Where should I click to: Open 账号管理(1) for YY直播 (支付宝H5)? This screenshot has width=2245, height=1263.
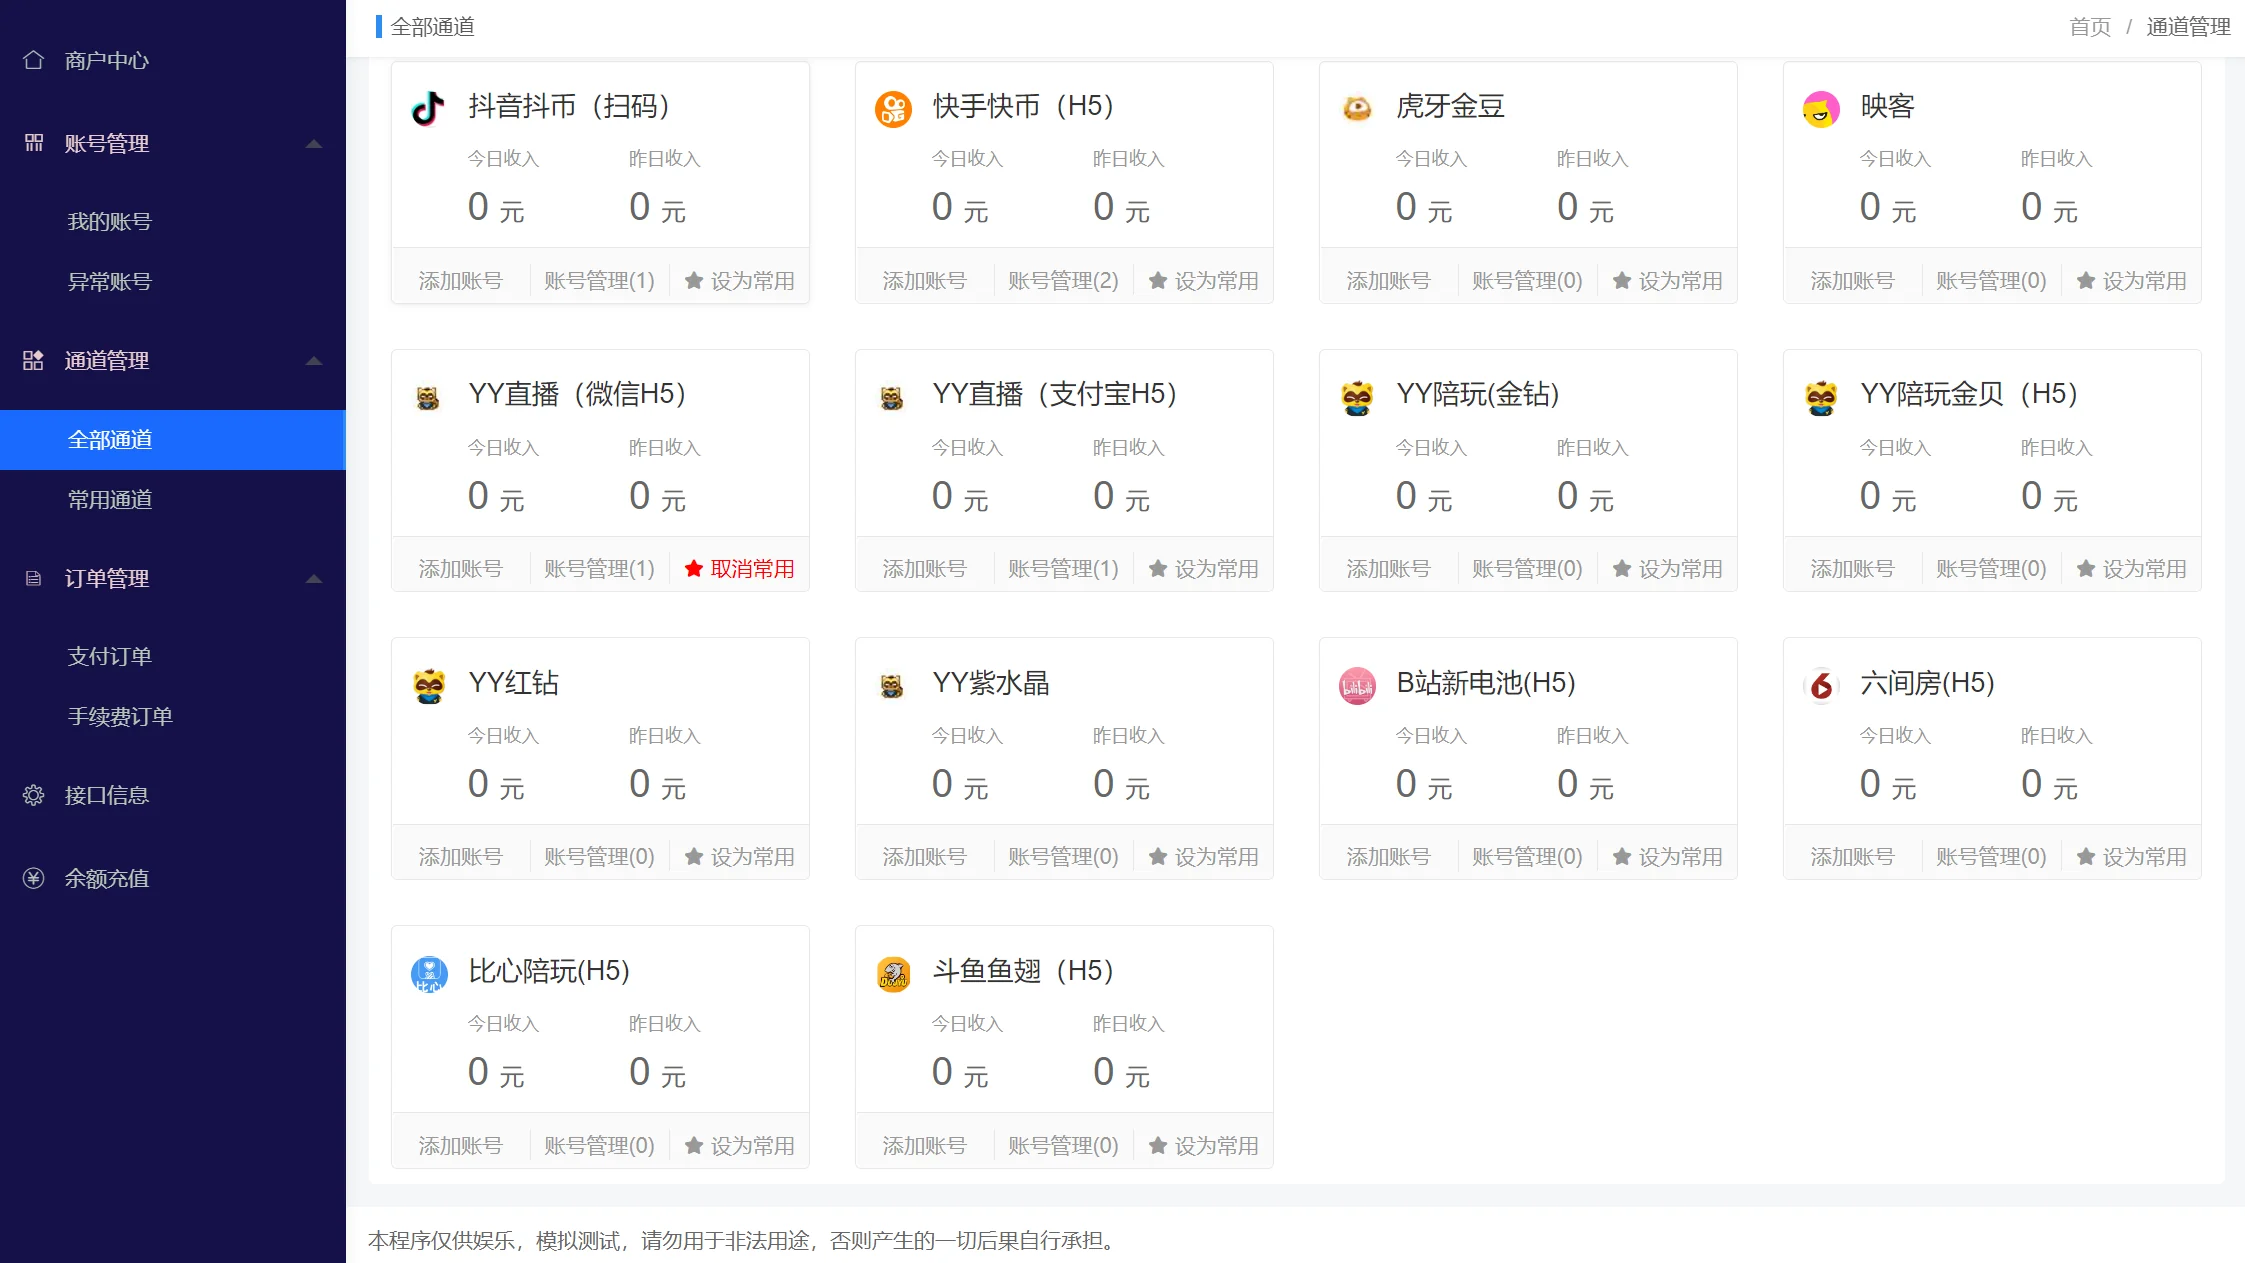coord(1063,569)
